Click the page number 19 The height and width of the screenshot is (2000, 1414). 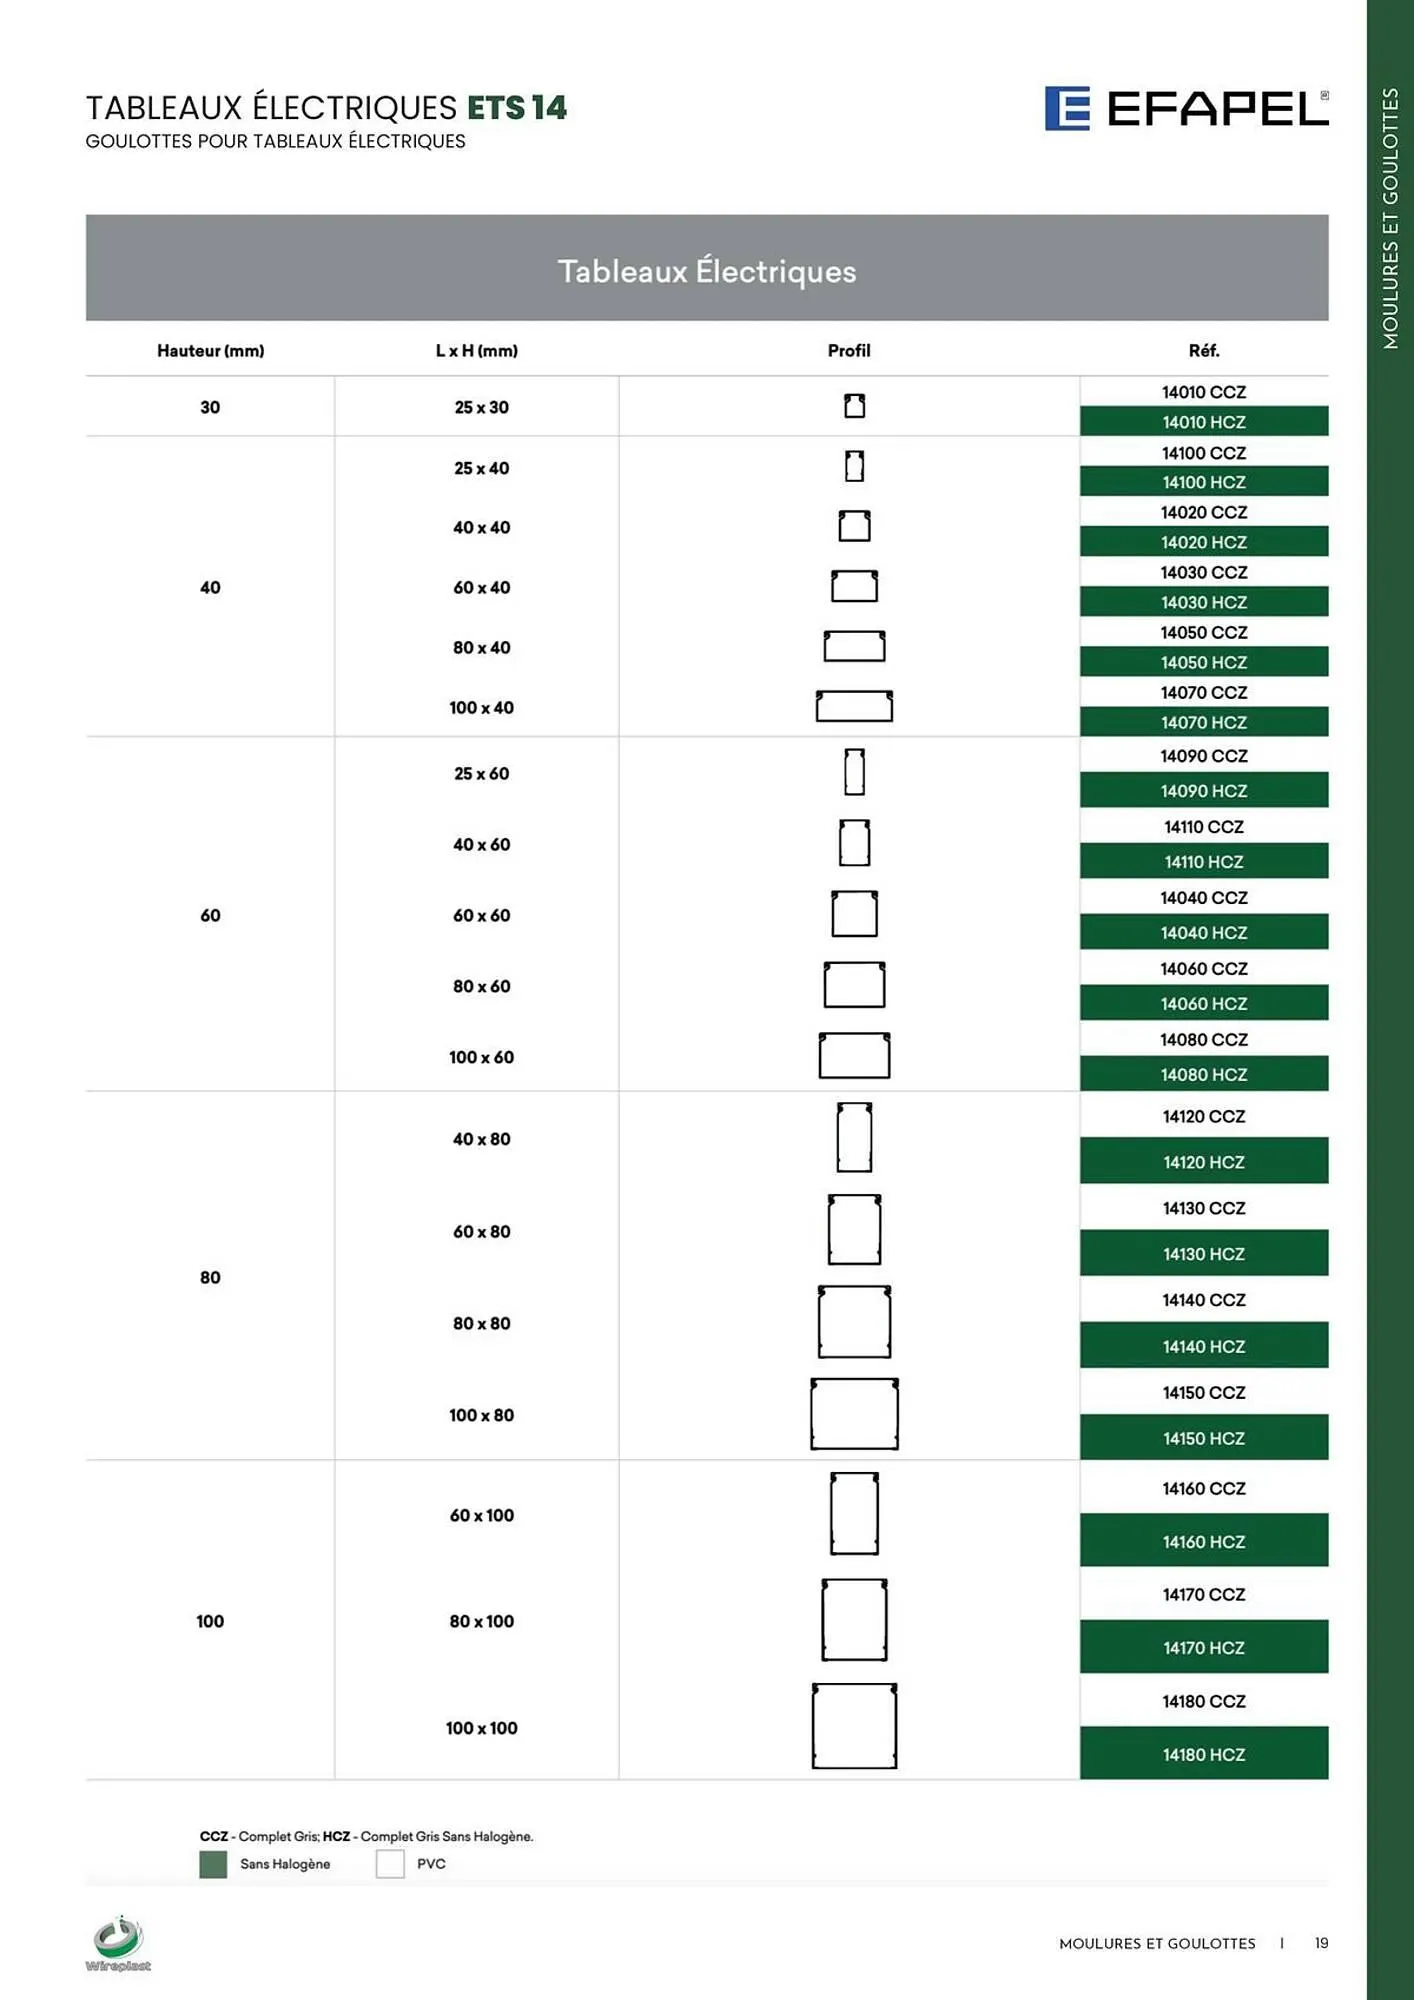tap(1321, 1943)
